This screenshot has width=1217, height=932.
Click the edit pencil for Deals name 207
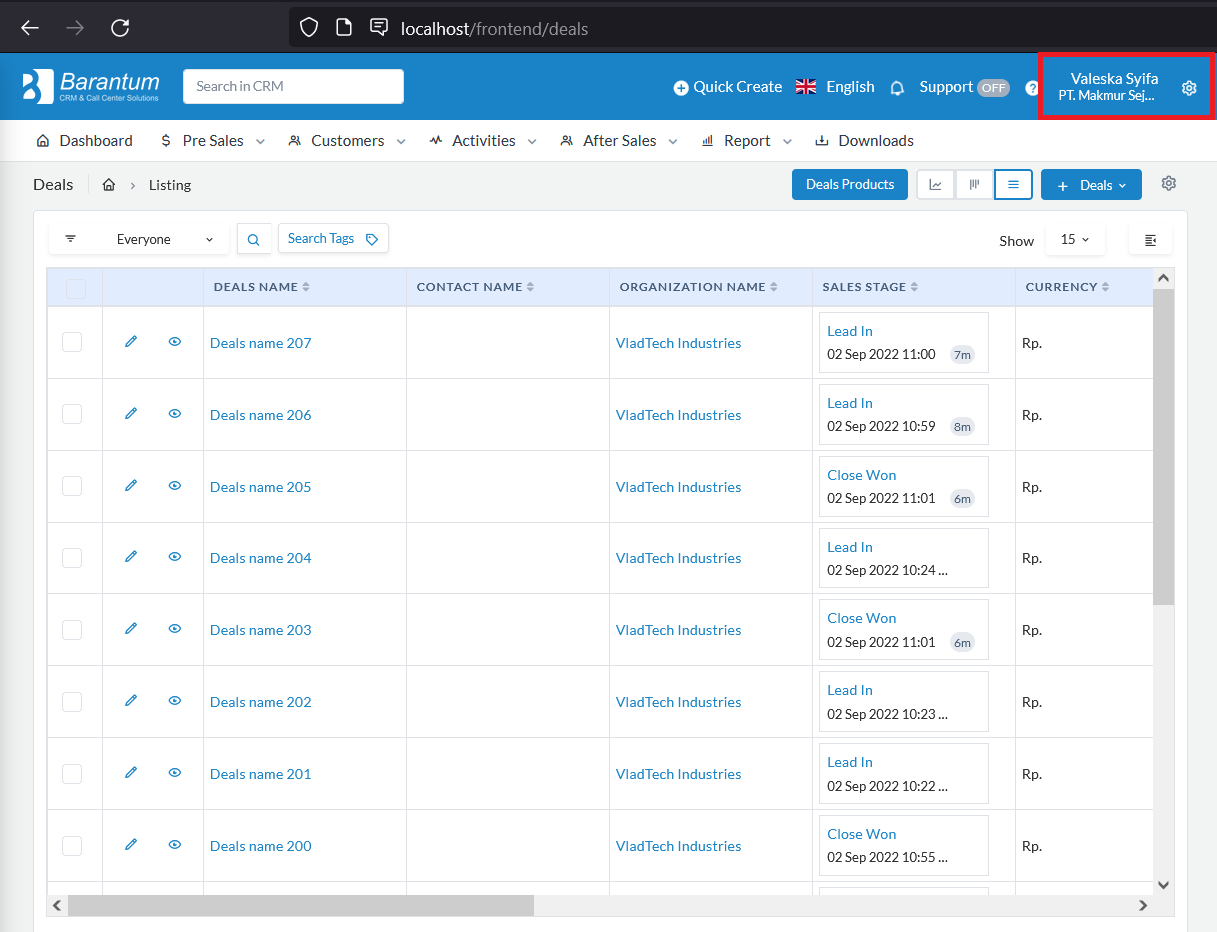point(131,342)
